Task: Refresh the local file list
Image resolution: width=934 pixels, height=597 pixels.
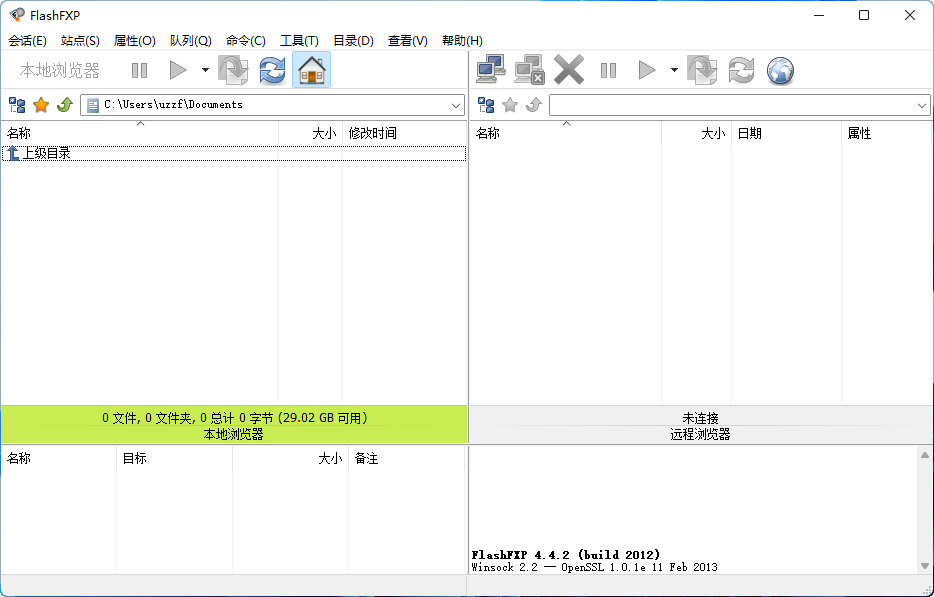Action: (272, 70)
